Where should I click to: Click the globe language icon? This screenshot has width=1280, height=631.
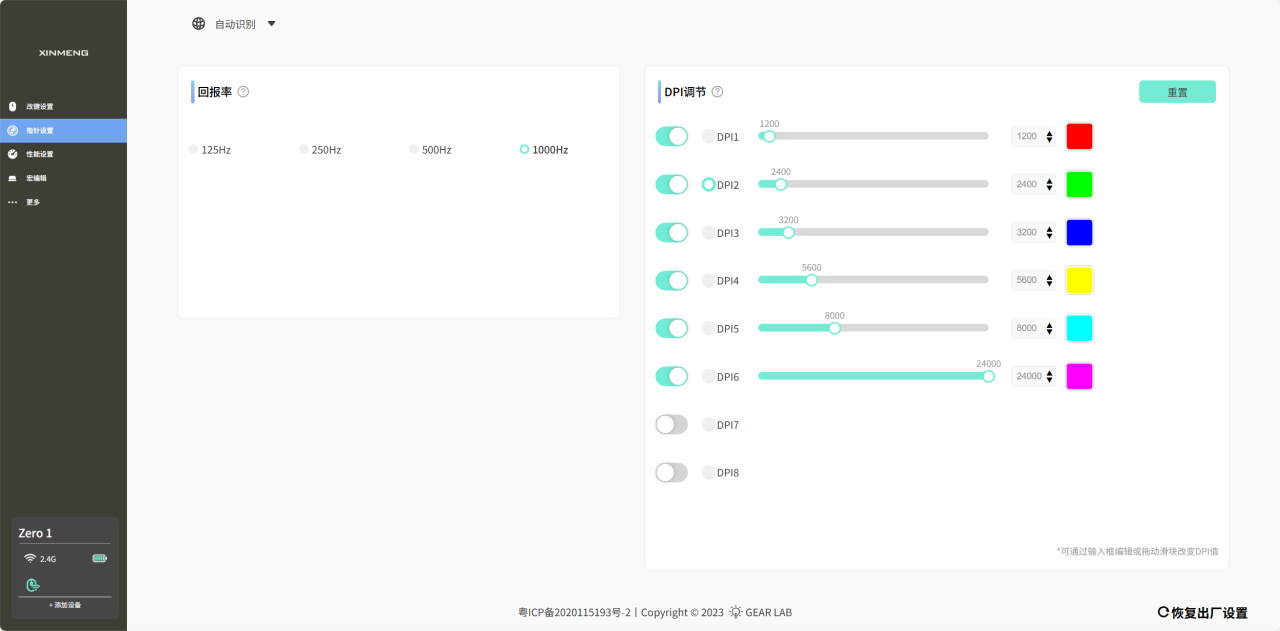[198, 23]
